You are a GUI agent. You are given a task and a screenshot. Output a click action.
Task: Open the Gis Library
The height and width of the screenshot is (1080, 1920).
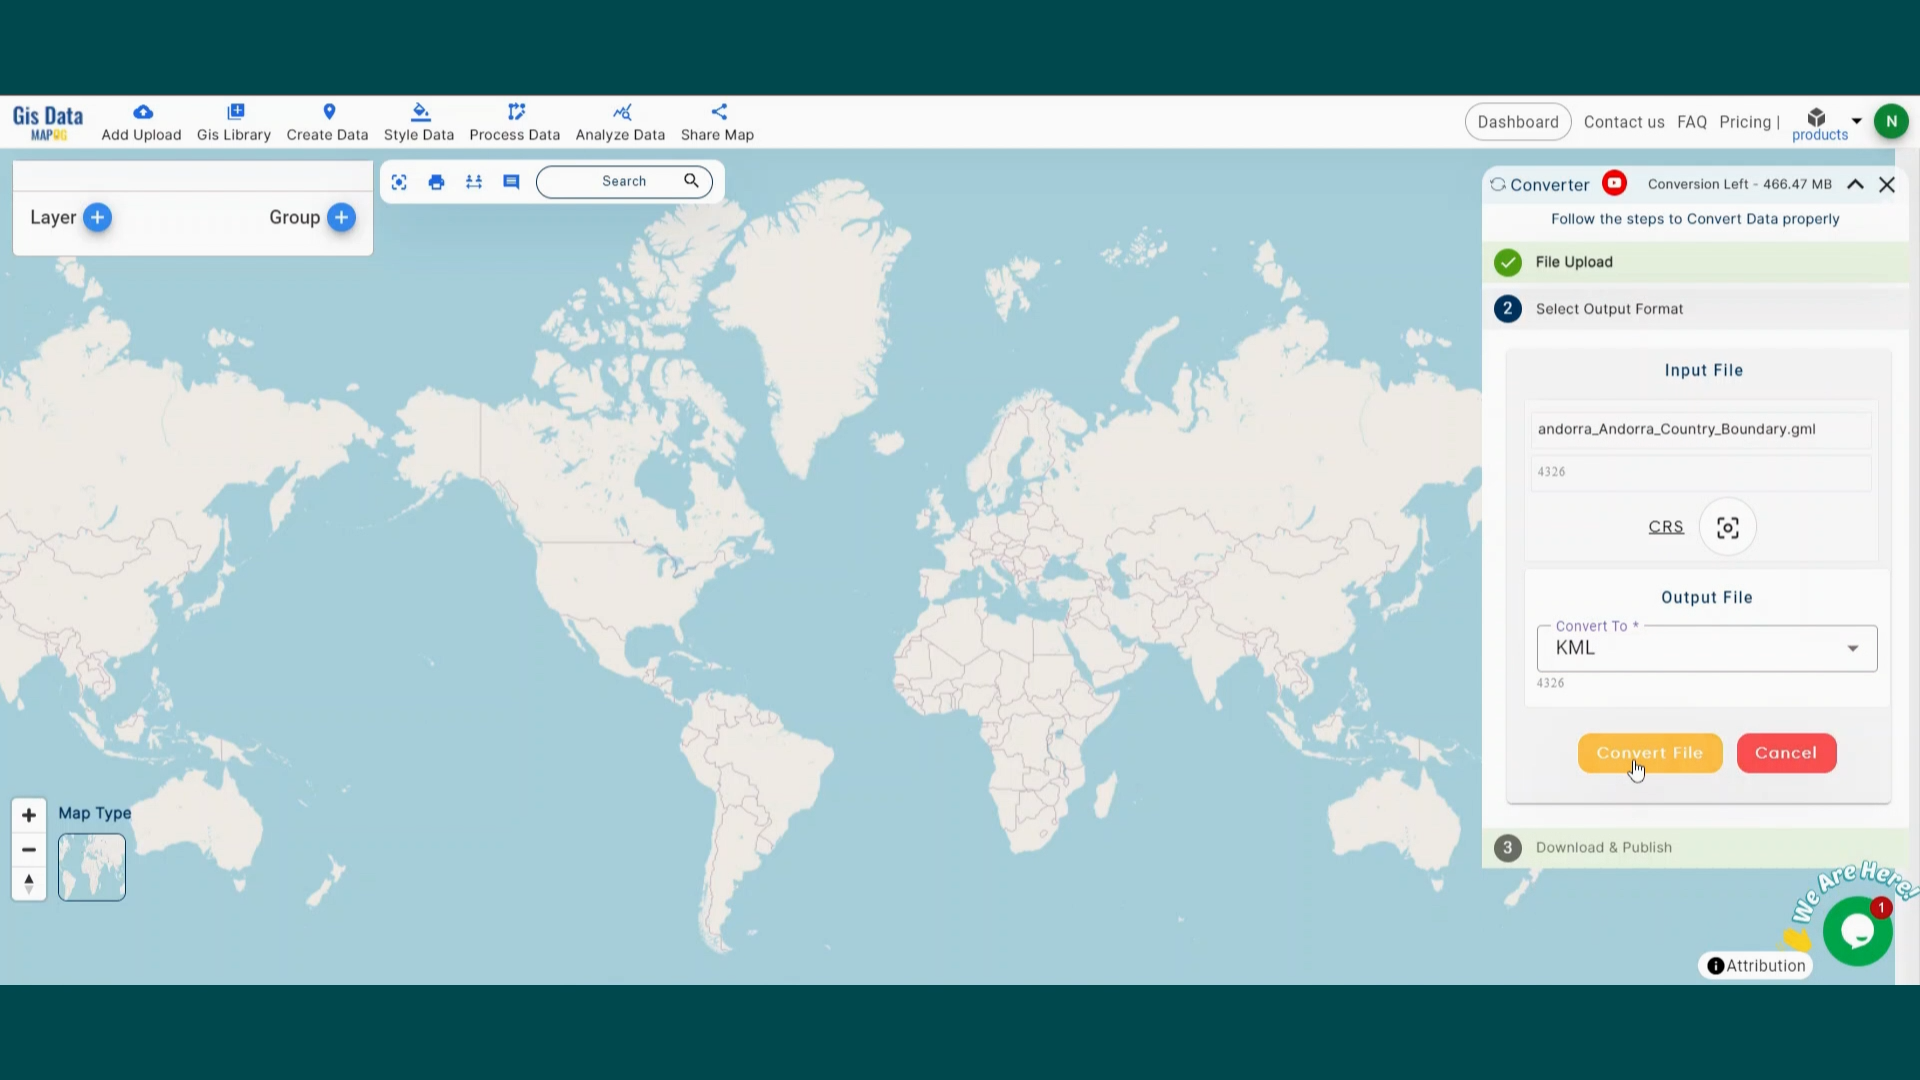234,121
